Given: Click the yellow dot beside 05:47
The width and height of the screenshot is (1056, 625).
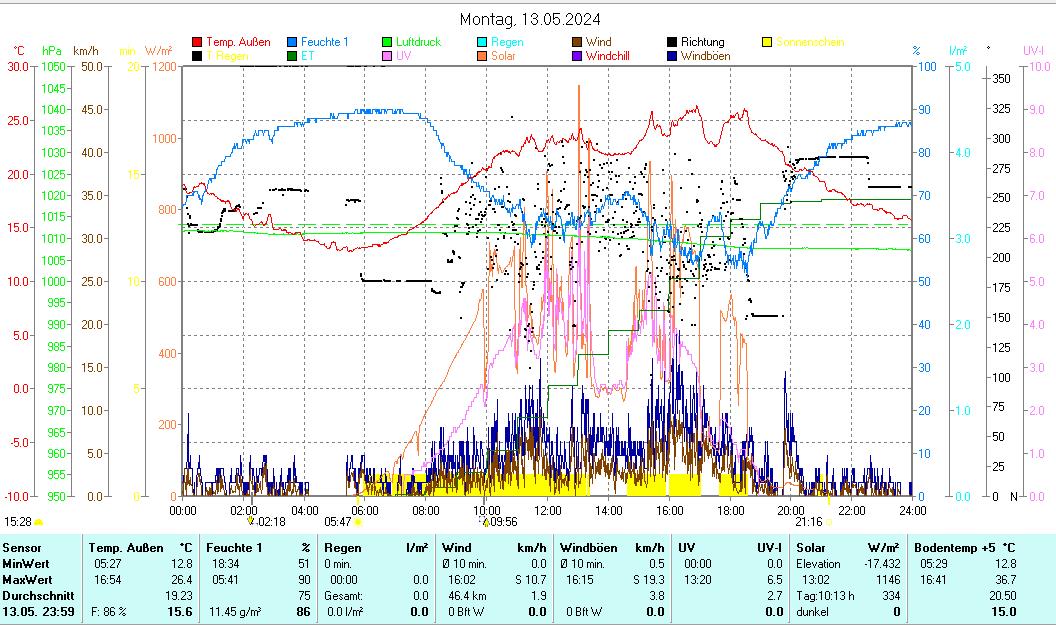Looking at the screenshot, I should tap(359, 522).
